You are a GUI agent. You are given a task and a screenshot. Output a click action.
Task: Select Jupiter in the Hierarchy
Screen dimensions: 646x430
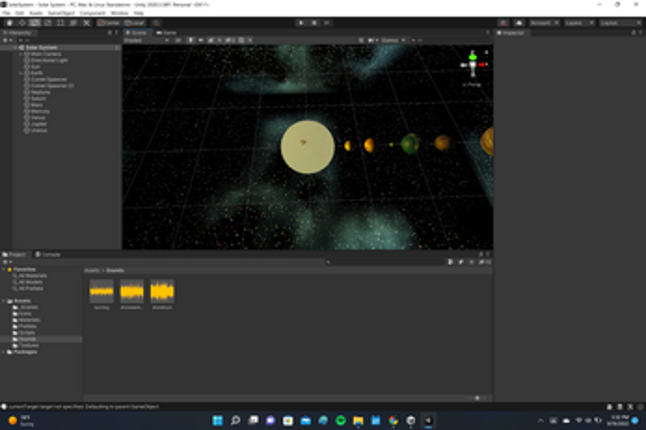pos(39,124)
